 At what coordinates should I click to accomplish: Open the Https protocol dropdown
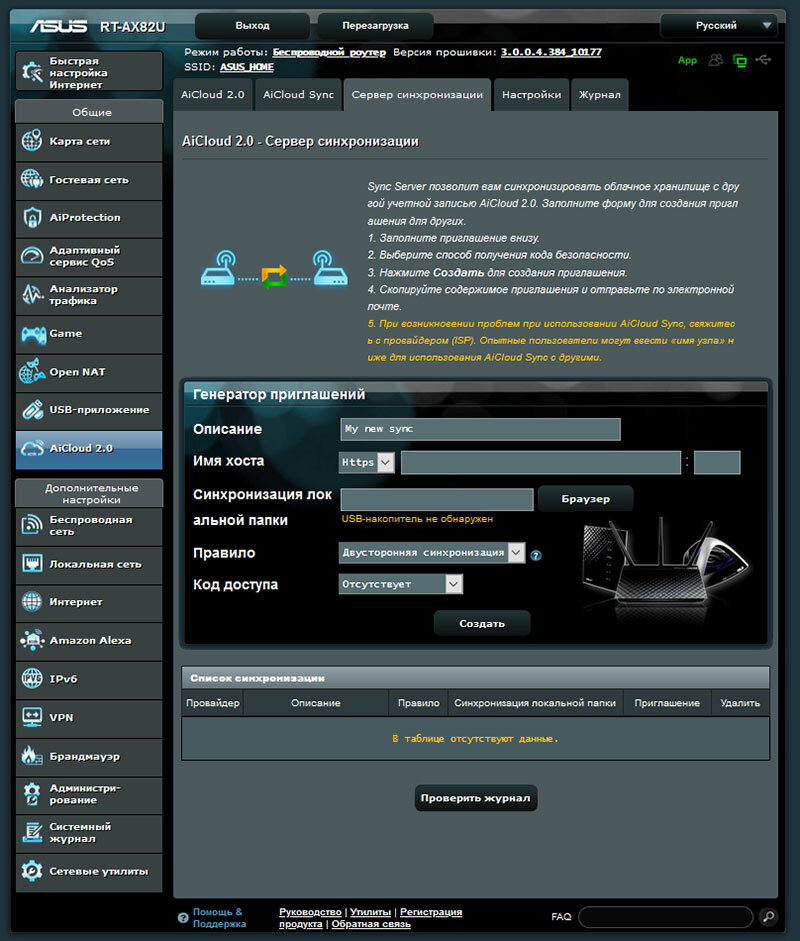367,462
